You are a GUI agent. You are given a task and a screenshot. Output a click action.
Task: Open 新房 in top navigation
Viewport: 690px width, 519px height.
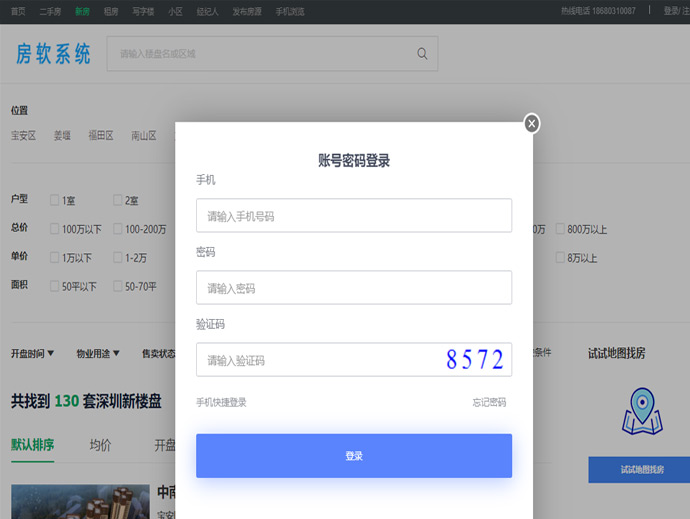click(82, 11)
